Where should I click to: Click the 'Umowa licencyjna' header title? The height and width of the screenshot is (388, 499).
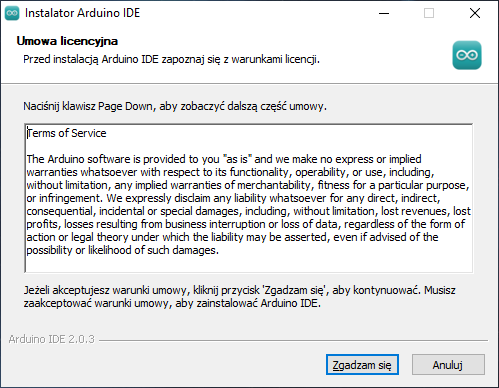tap(67, 41)
